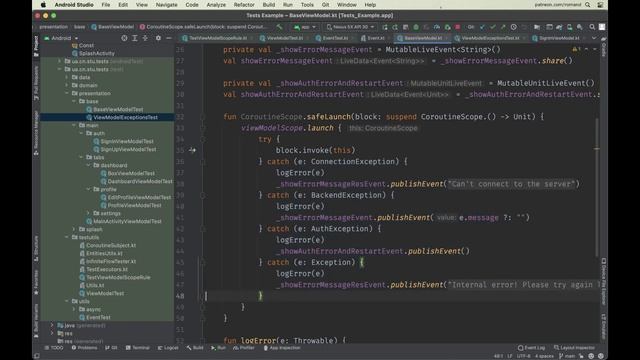Click the inspection warning icon in editor
The image size is (640, 360).
pyautogui.click(x=575, y=49)
